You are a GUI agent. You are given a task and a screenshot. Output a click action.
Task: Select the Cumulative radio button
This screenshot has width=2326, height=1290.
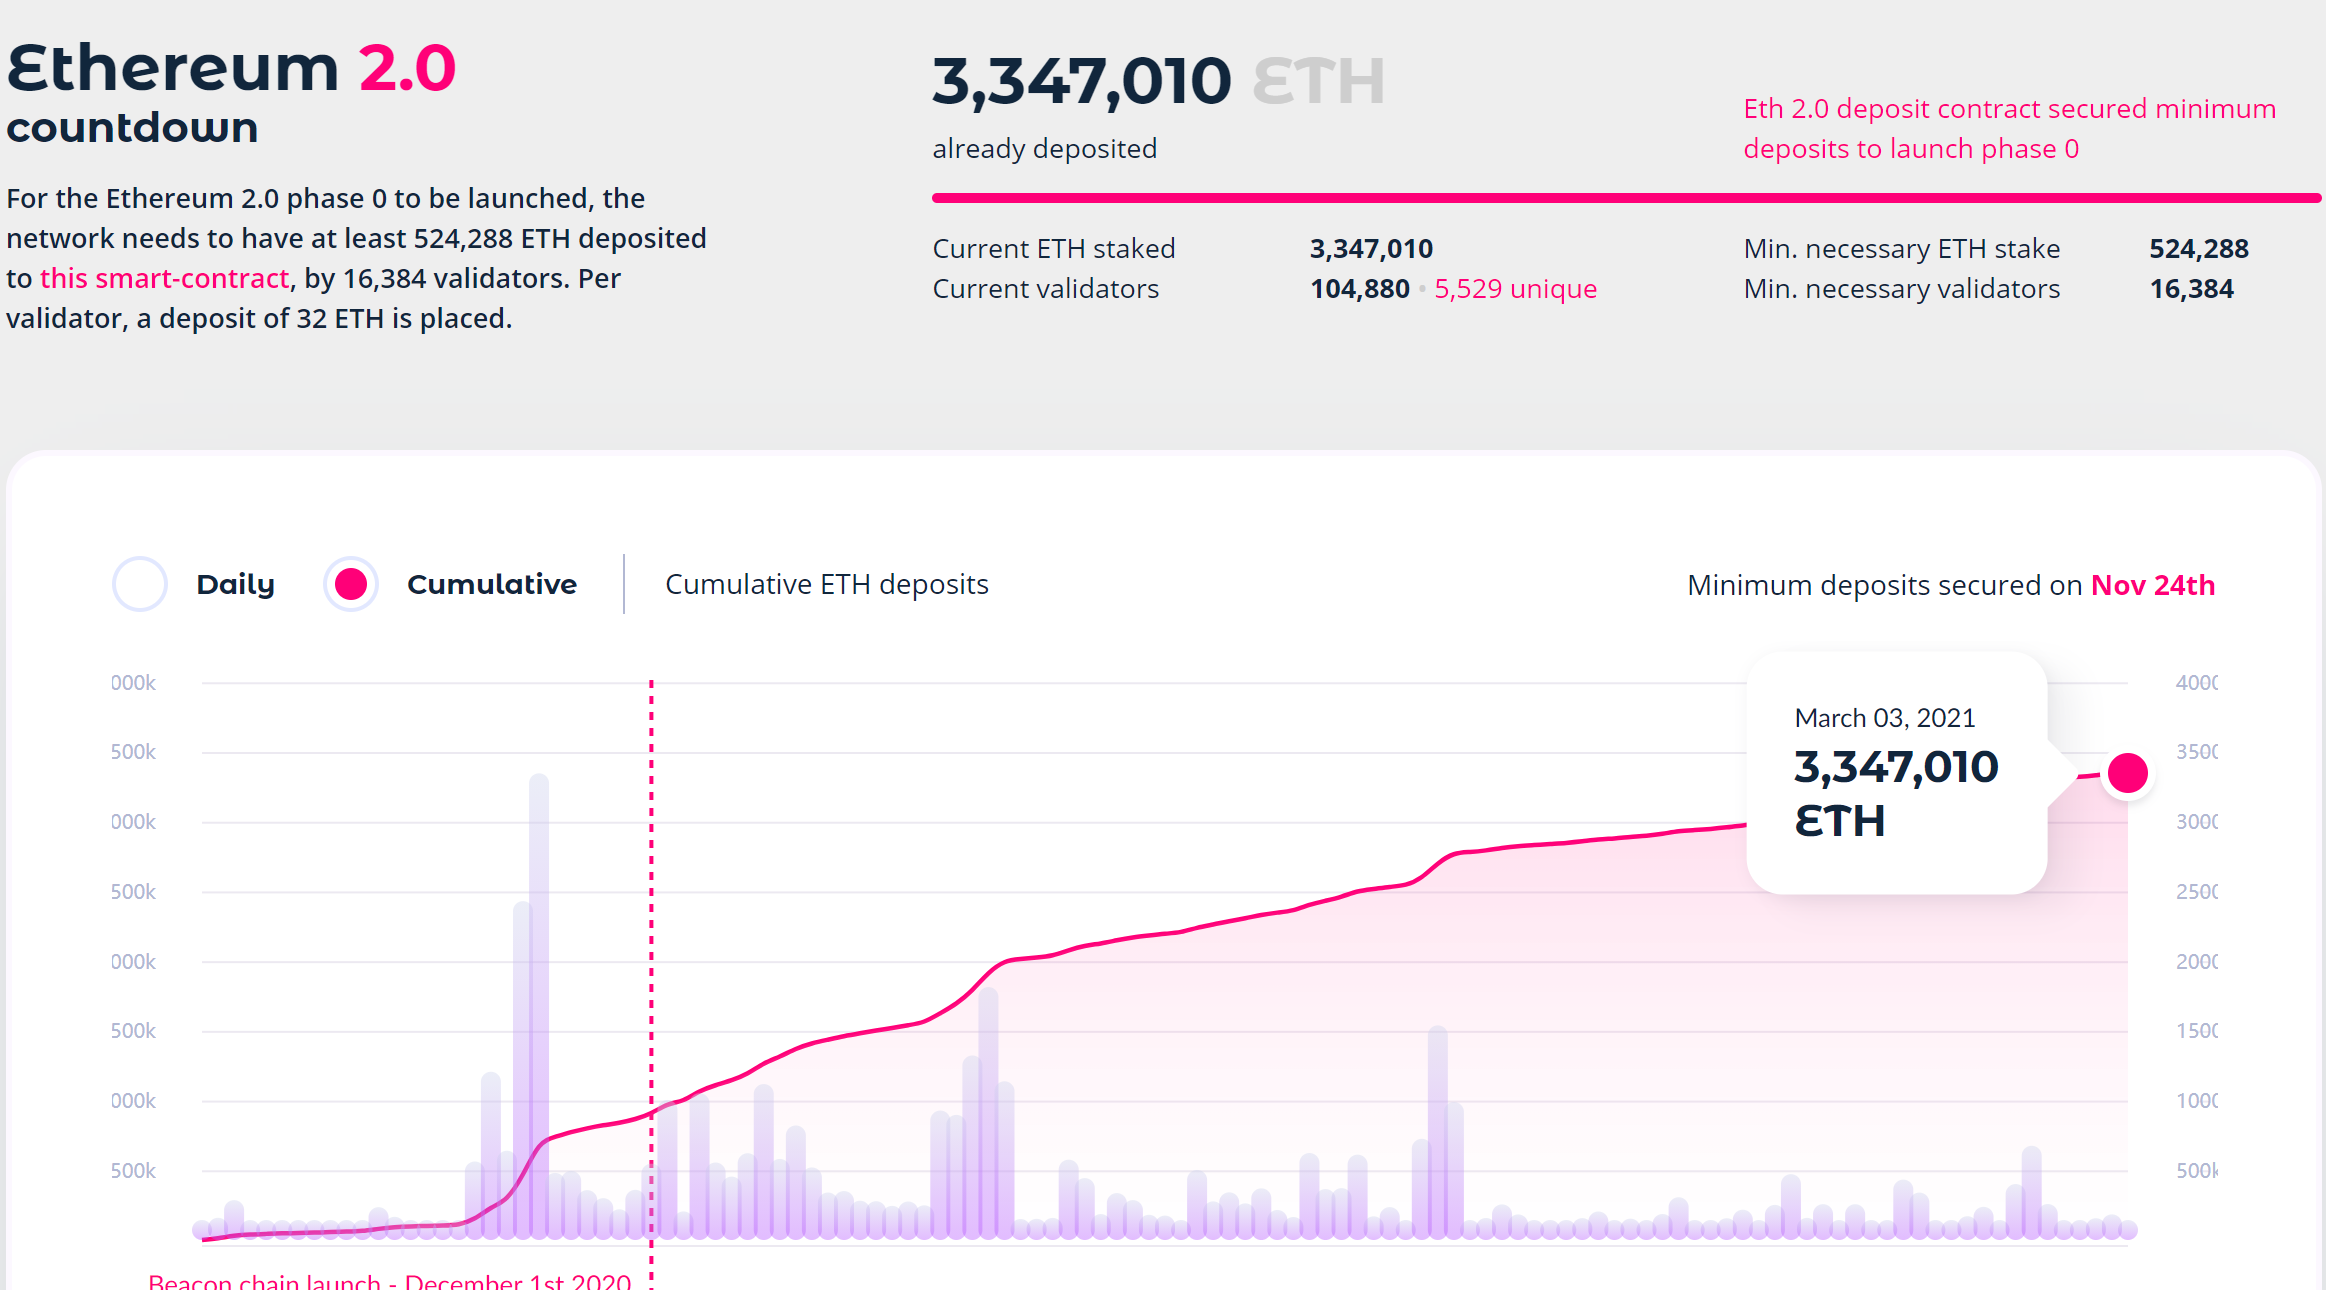351,584
